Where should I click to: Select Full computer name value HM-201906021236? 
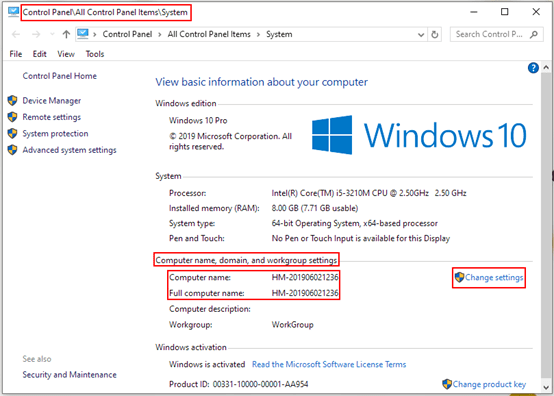point(305,293)
